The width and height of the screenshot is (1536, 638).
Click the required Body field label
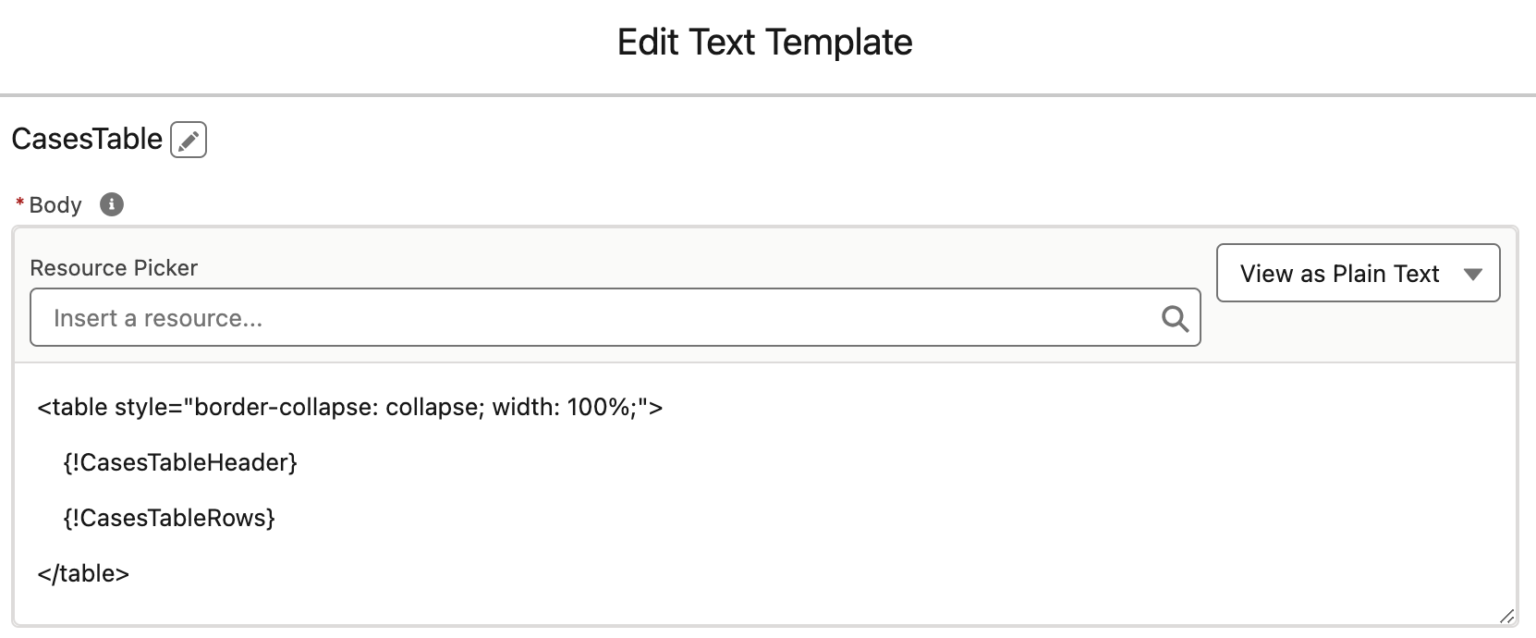(54, 204)
